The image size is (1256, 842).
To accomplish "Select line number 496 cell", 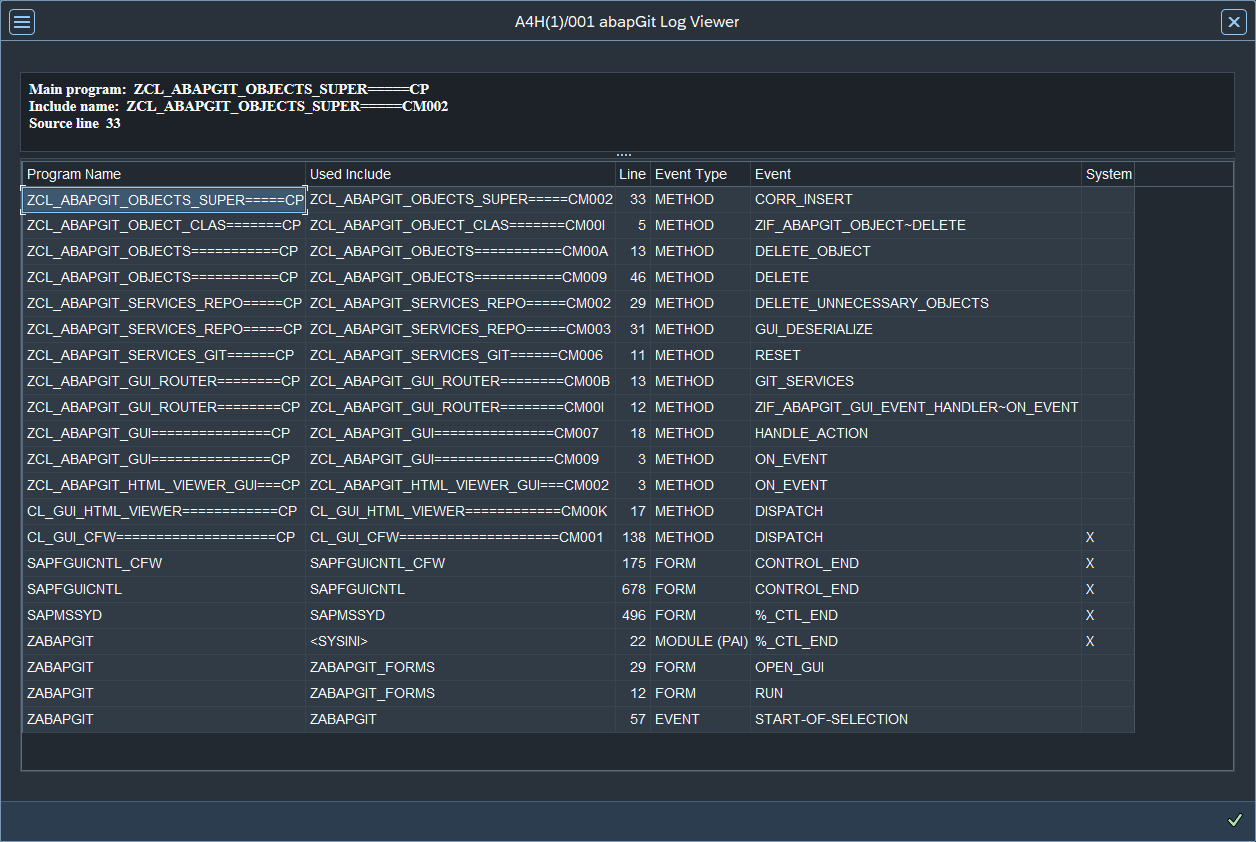I will click(x=633, y=615).
